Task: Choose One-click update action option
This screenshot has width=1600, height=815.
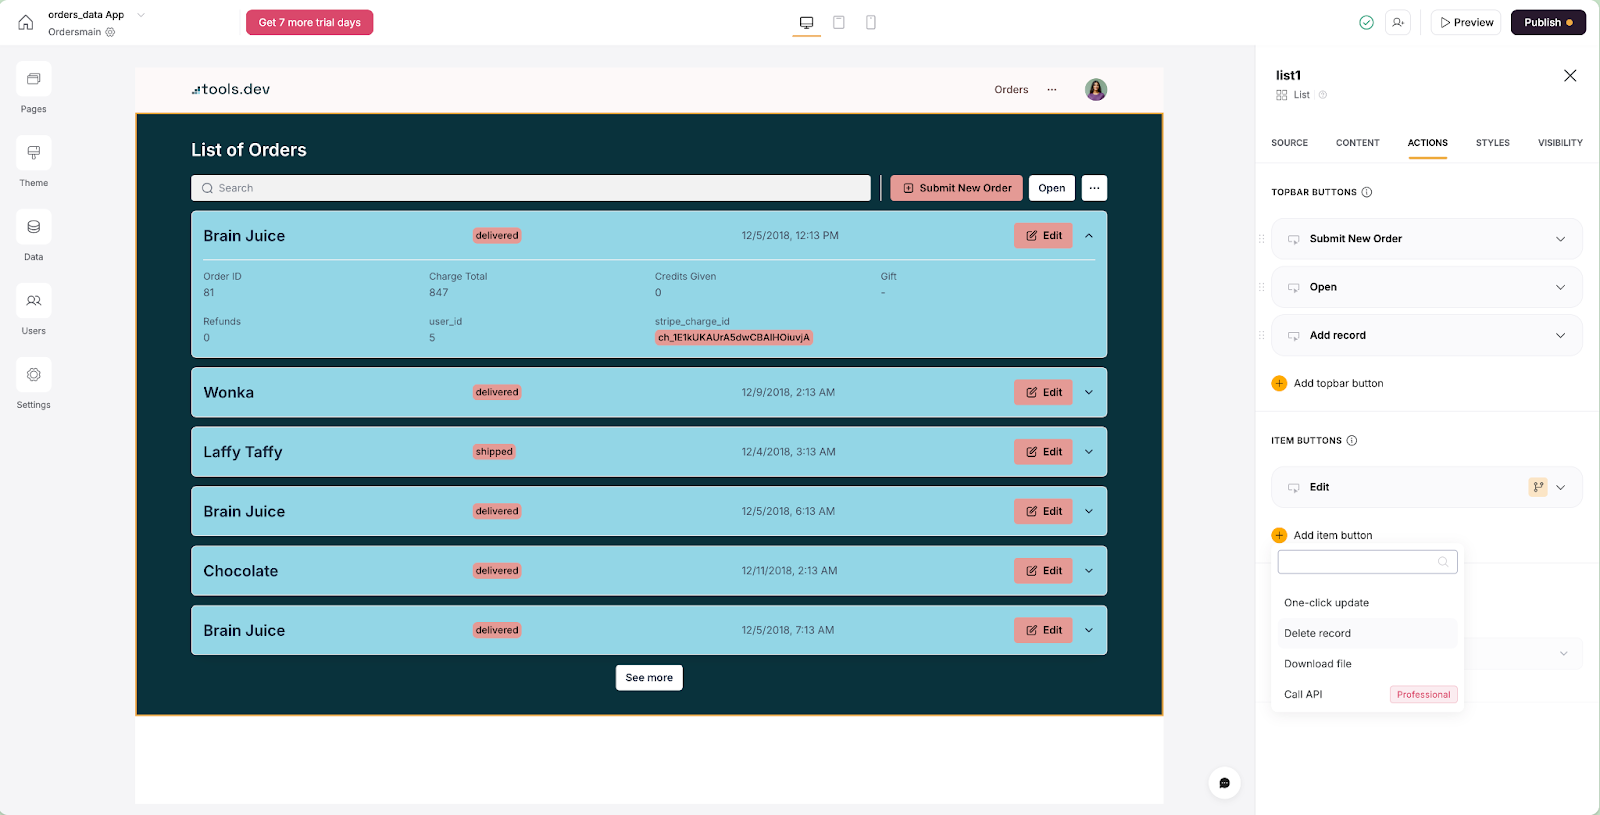Action: [x=1326, y=603]
